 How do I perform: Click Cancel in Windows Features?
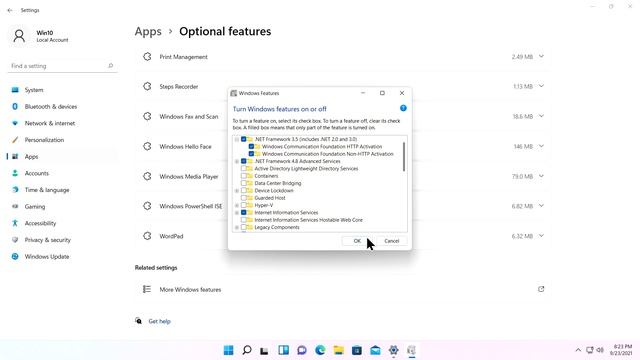(391, 241)
